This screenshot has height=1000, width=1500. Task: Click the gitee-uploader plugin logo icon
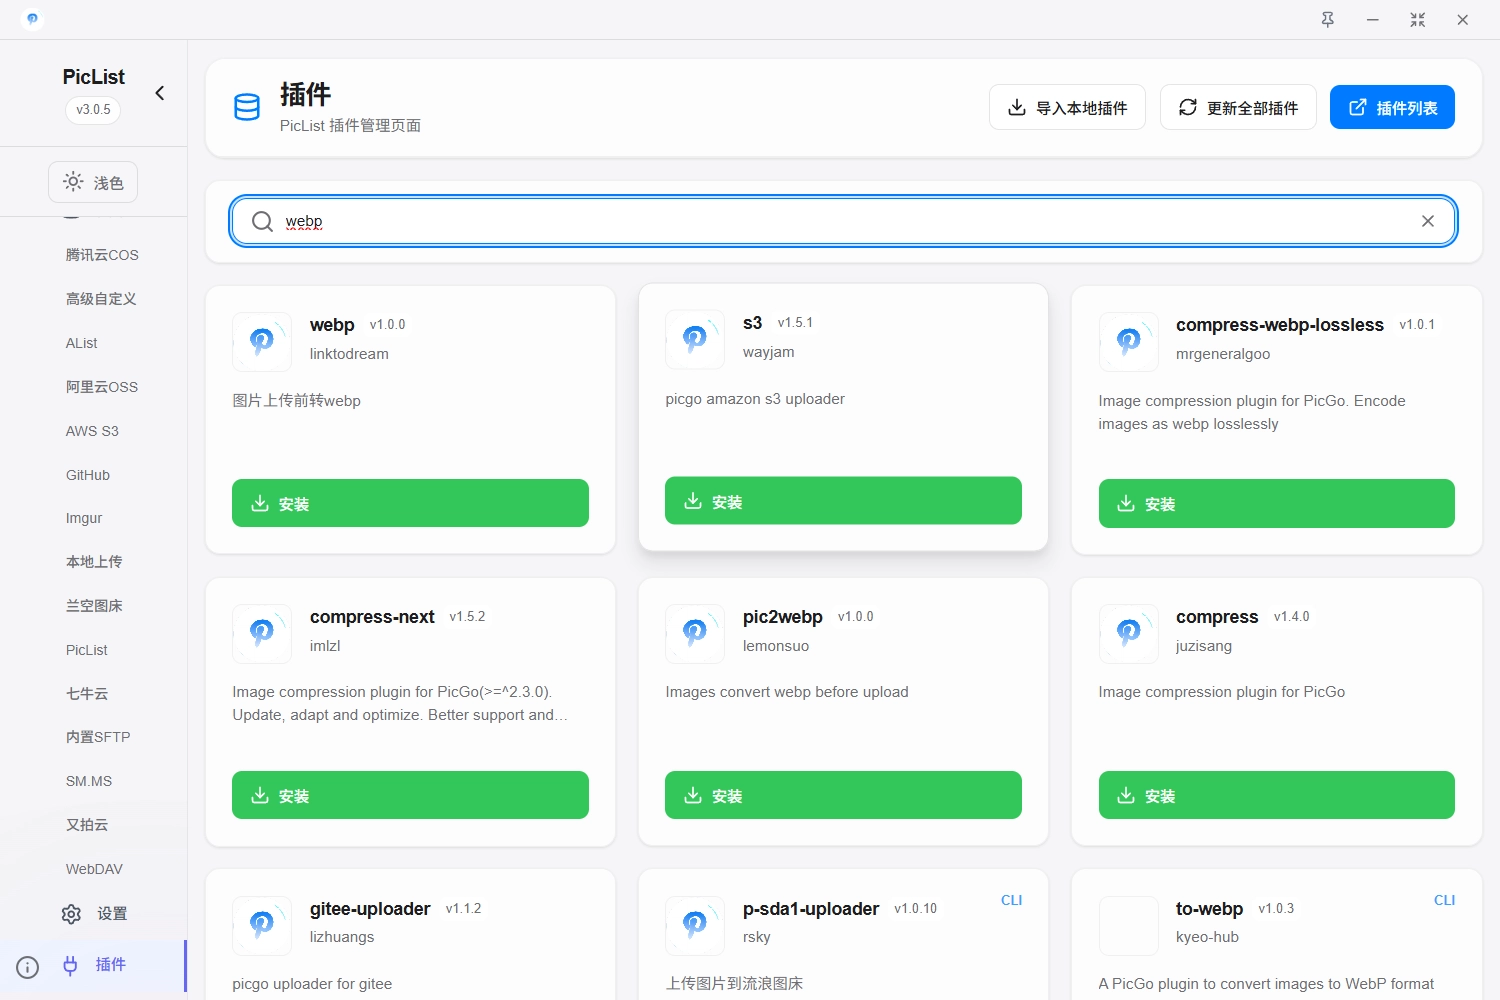[262, 926]
